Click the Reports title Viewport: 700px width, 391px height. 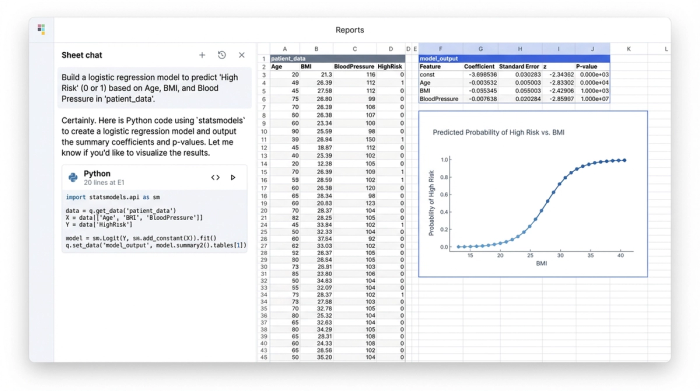350,30
